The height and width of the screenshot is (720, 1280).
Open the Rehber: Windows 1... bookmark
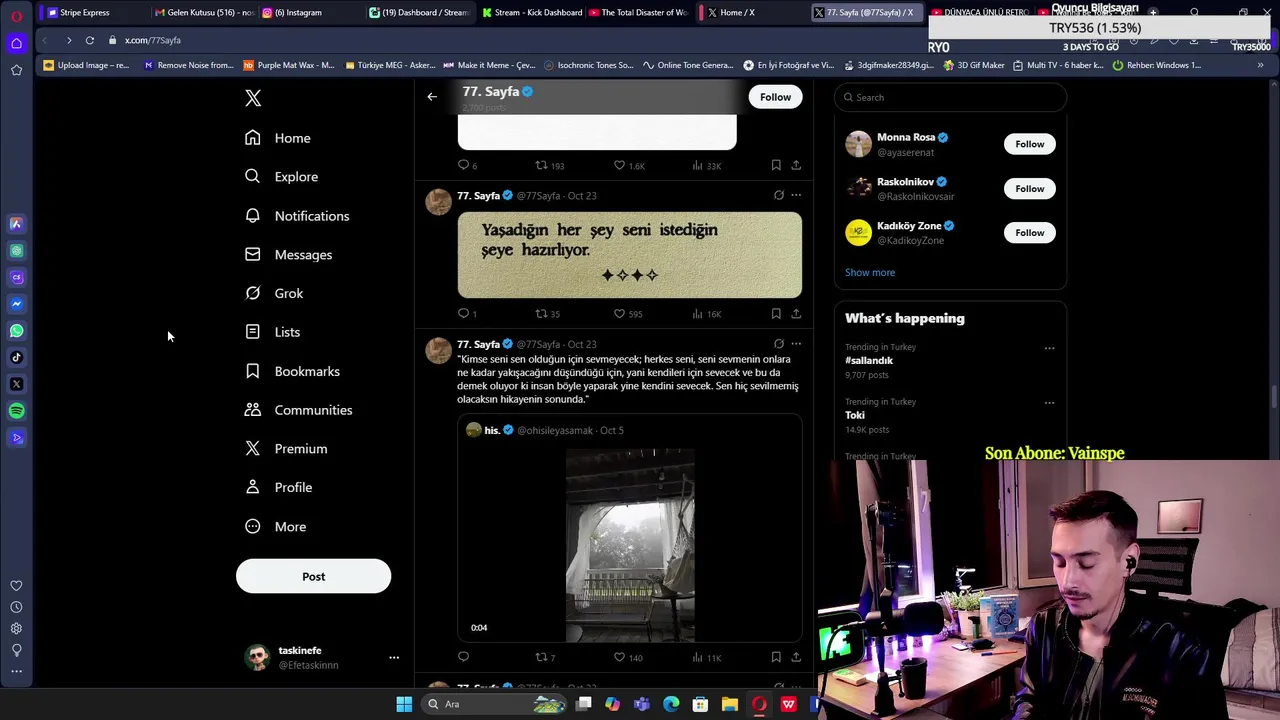coord(1156,65)
